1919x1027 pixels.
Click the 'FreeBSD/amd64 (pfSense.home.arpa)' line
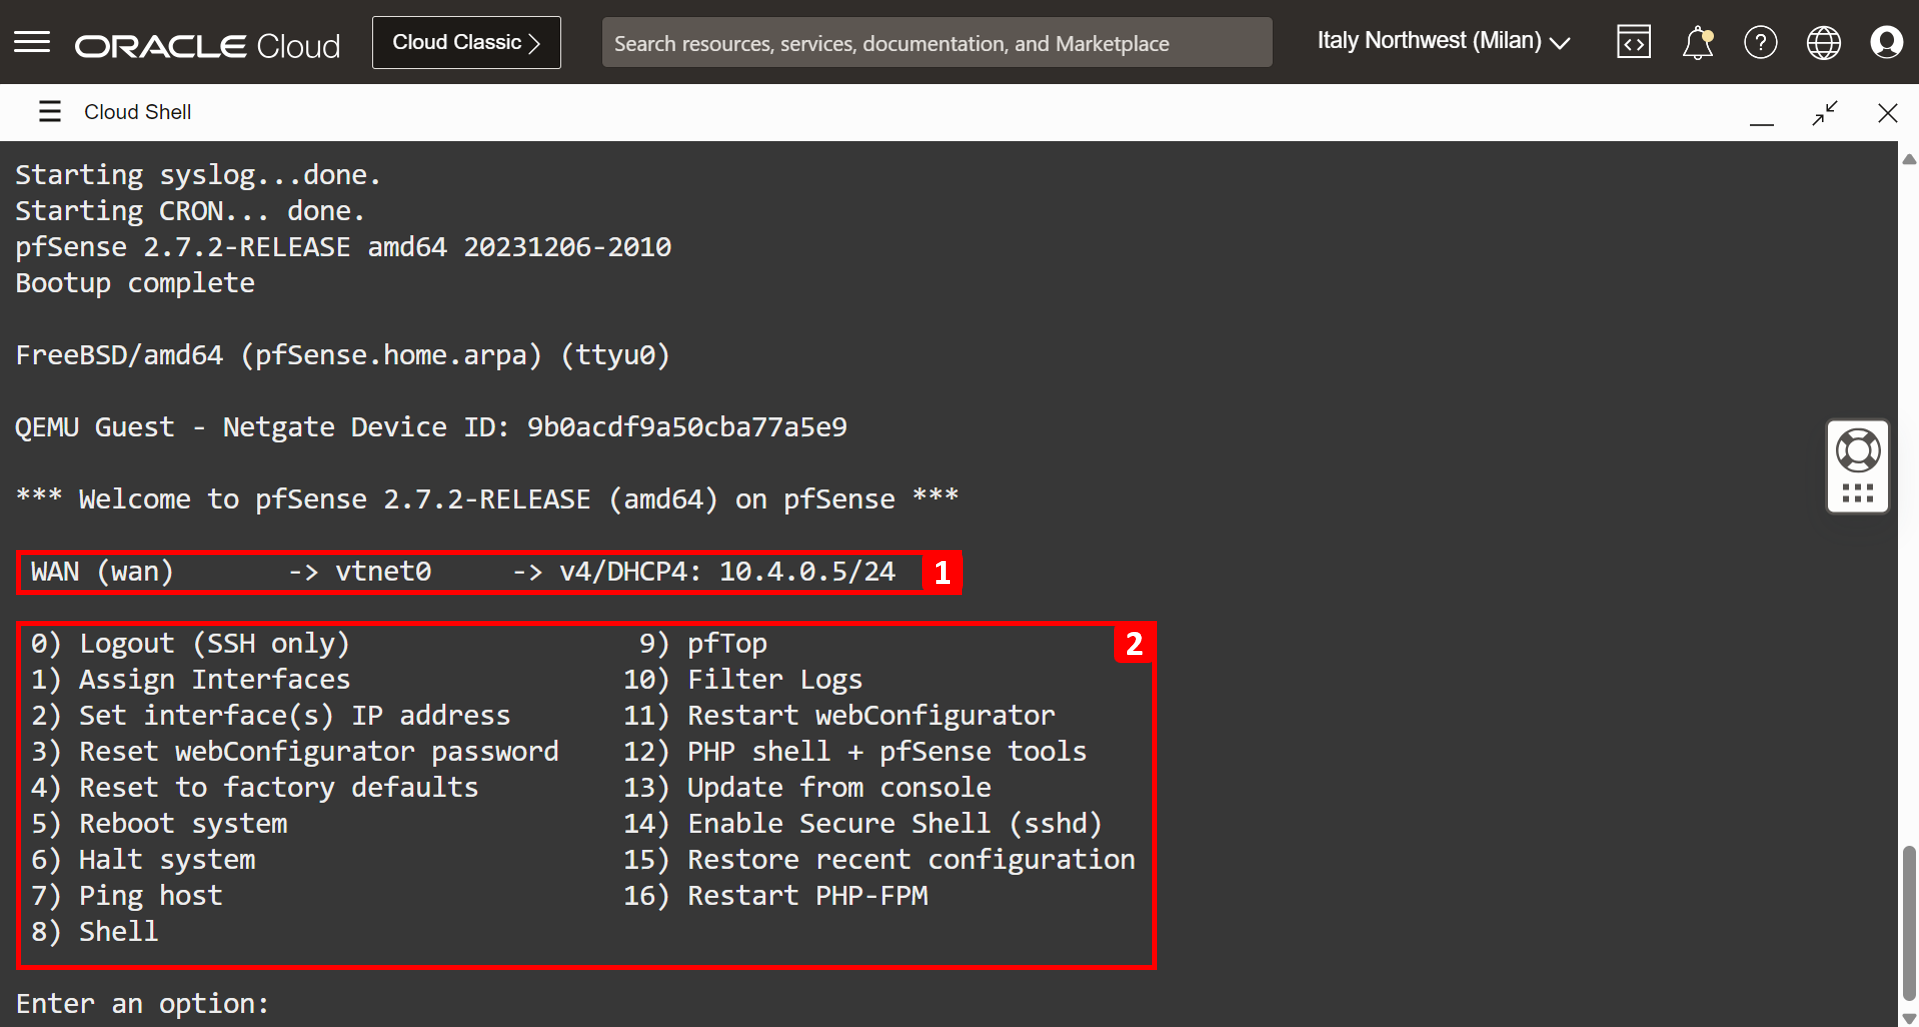(x=343, y=355)
